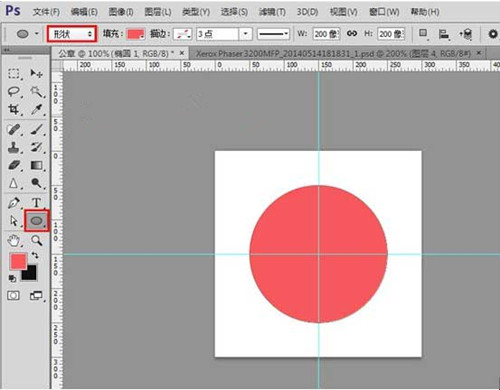Toggle Quick Mask mode
The width and height of the screenshot is (500, 390).
click(13, 295)
